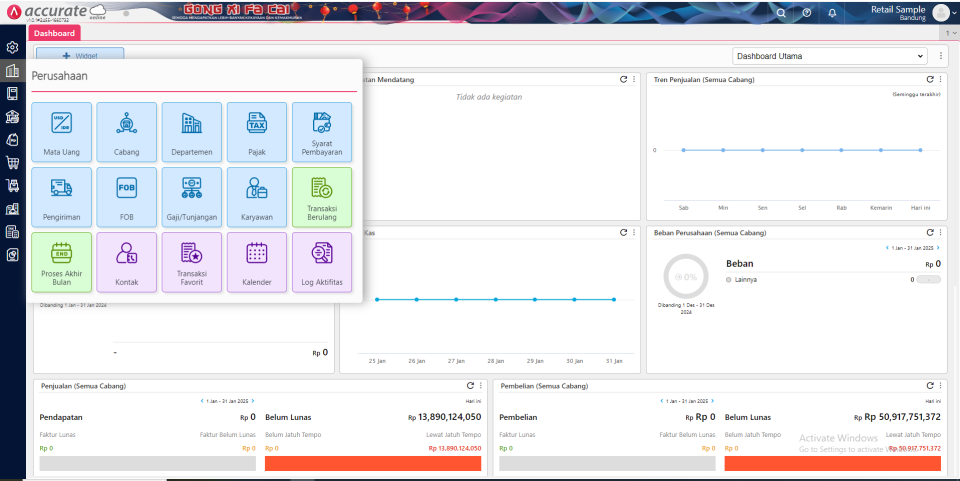This screenshot has width=960, height=481.
Task: Open Kegiatan Mendatang widget three-dot menu
Action: pyautogui.click(x=634, y=80)
